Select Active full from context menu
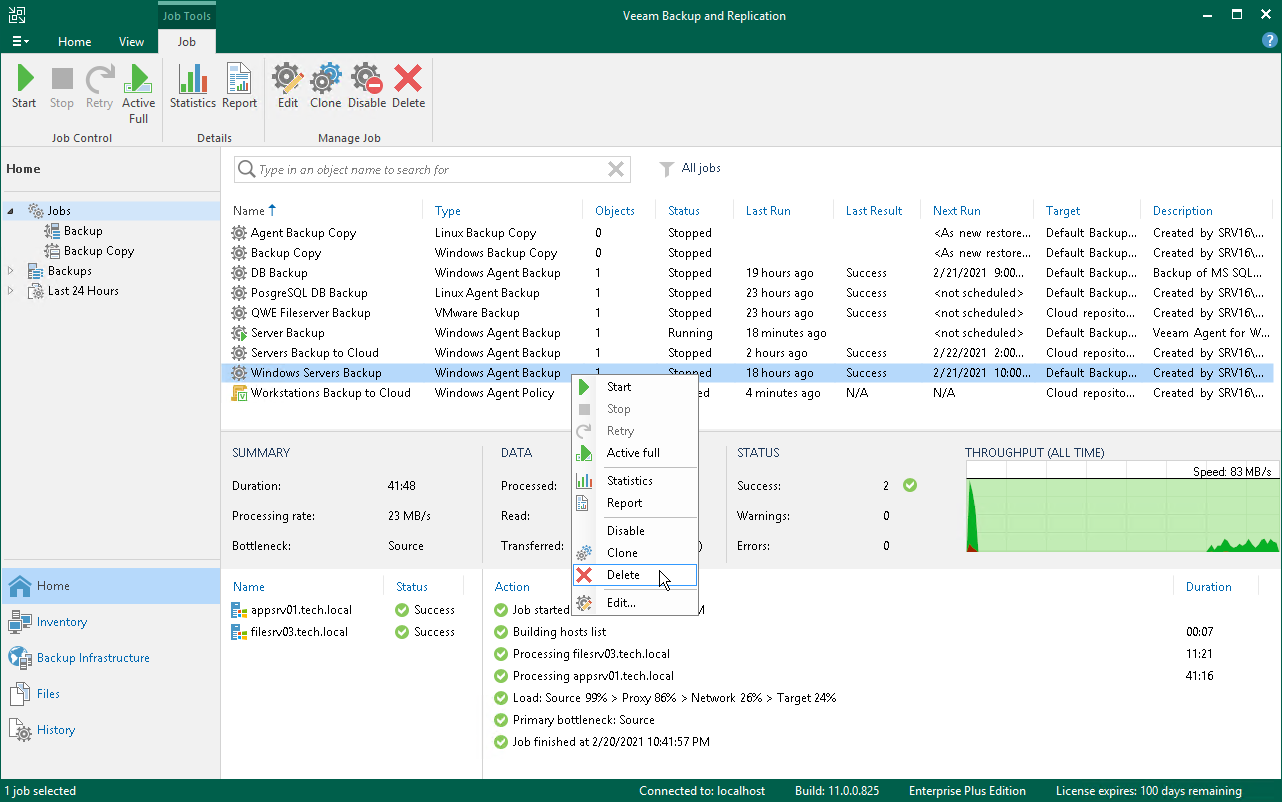Viewport: 1282px width, 802px height. pyautogui.click(x=634, y=453)
